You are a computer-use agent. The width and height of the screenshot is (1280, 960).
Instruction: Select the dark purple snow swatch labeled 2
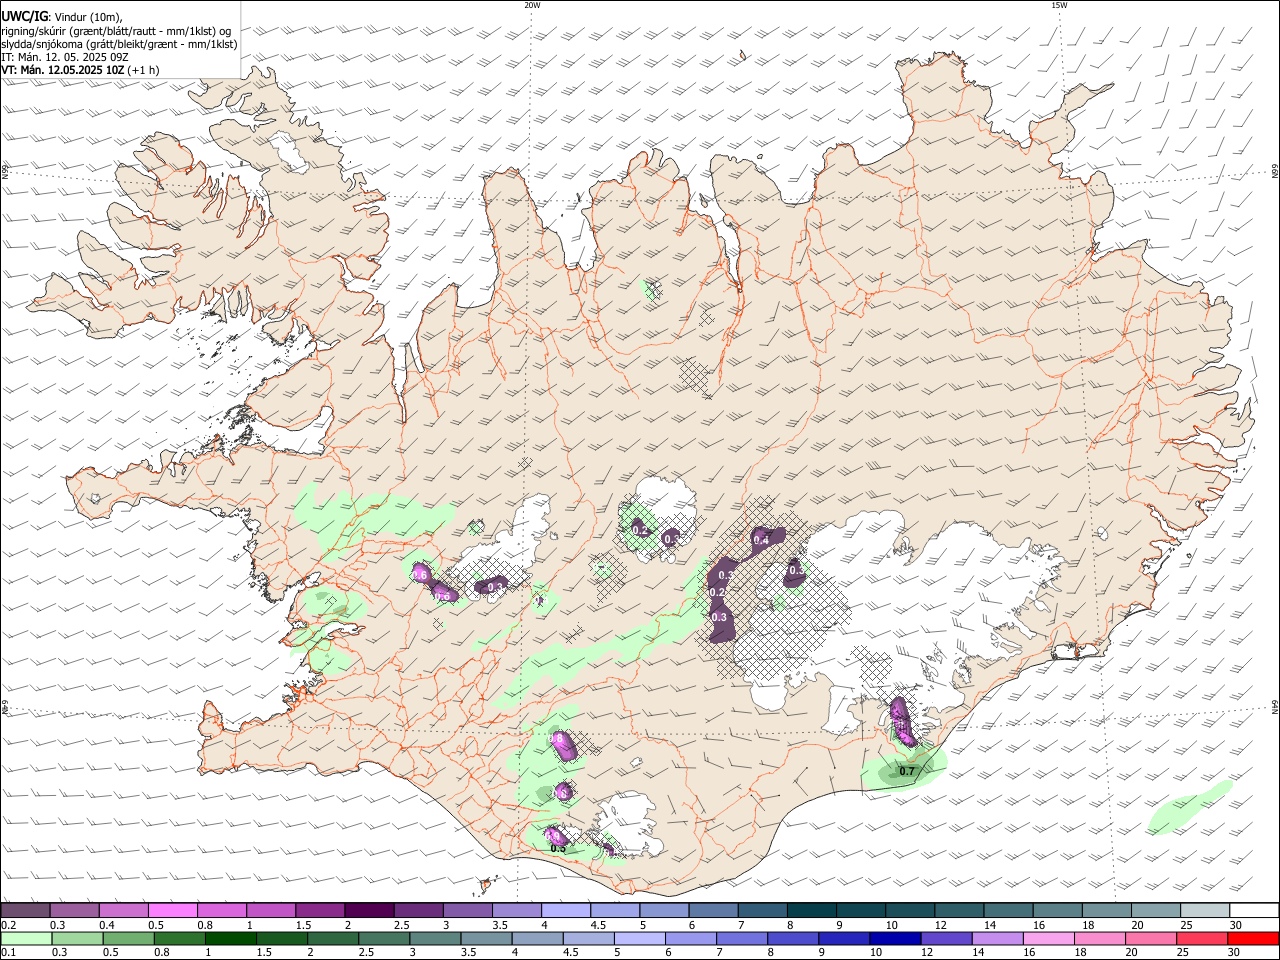[x=369, y=911]
